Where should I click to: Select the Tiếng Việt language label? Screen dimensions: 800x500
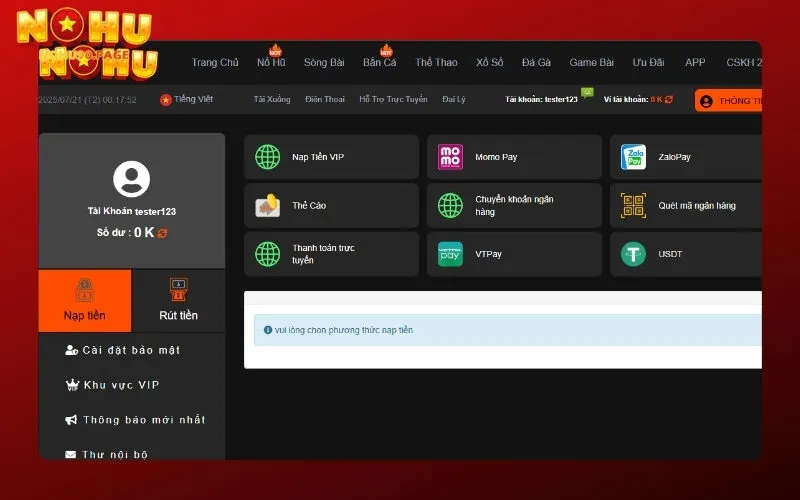[193, 99]
